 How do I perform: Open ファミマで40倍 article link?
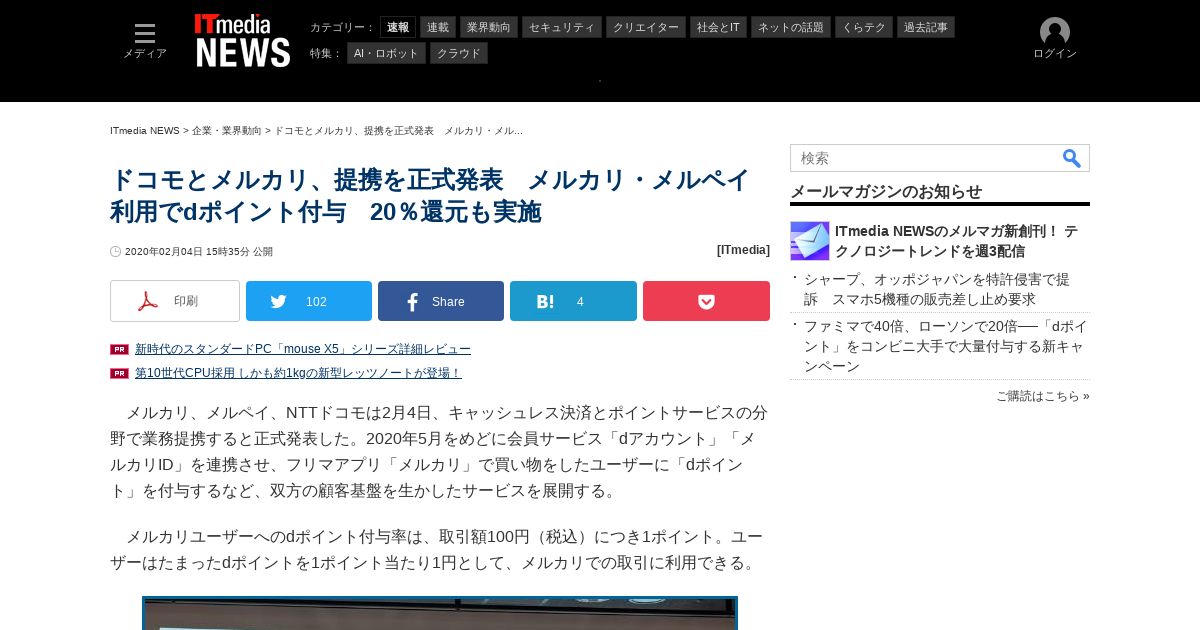[945, 346]
